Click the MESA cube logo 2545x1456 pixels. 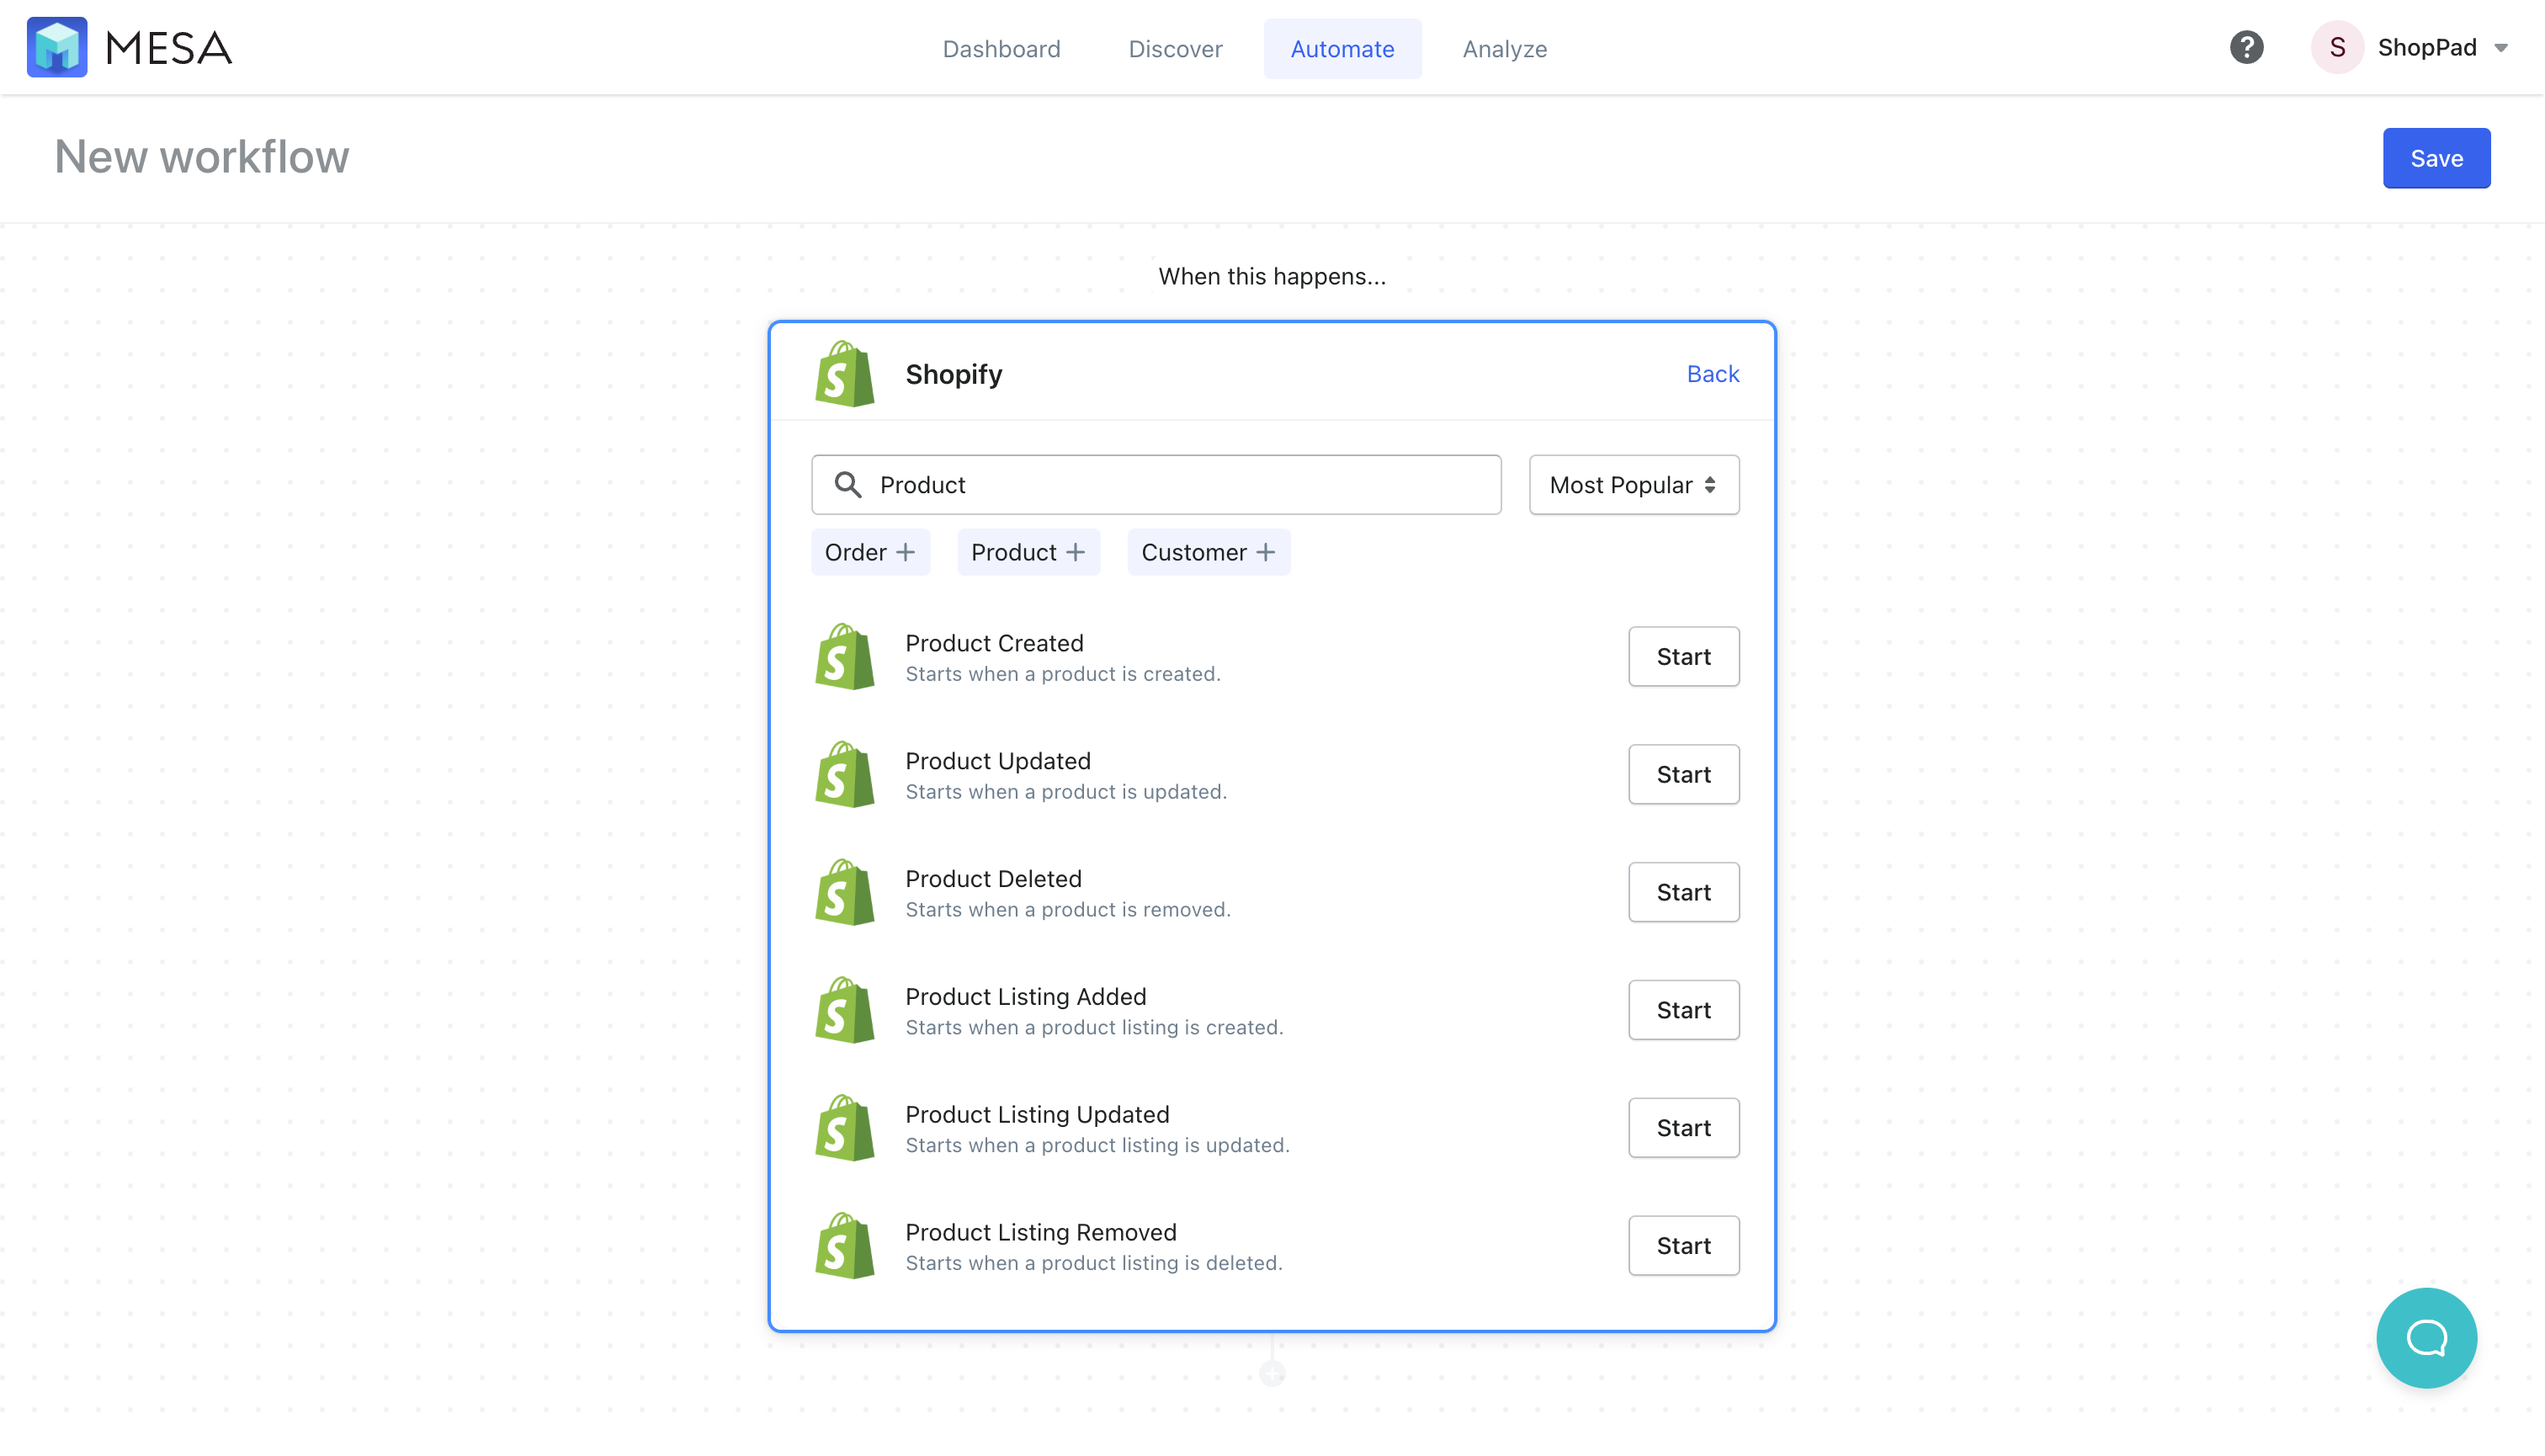(57, 47)
